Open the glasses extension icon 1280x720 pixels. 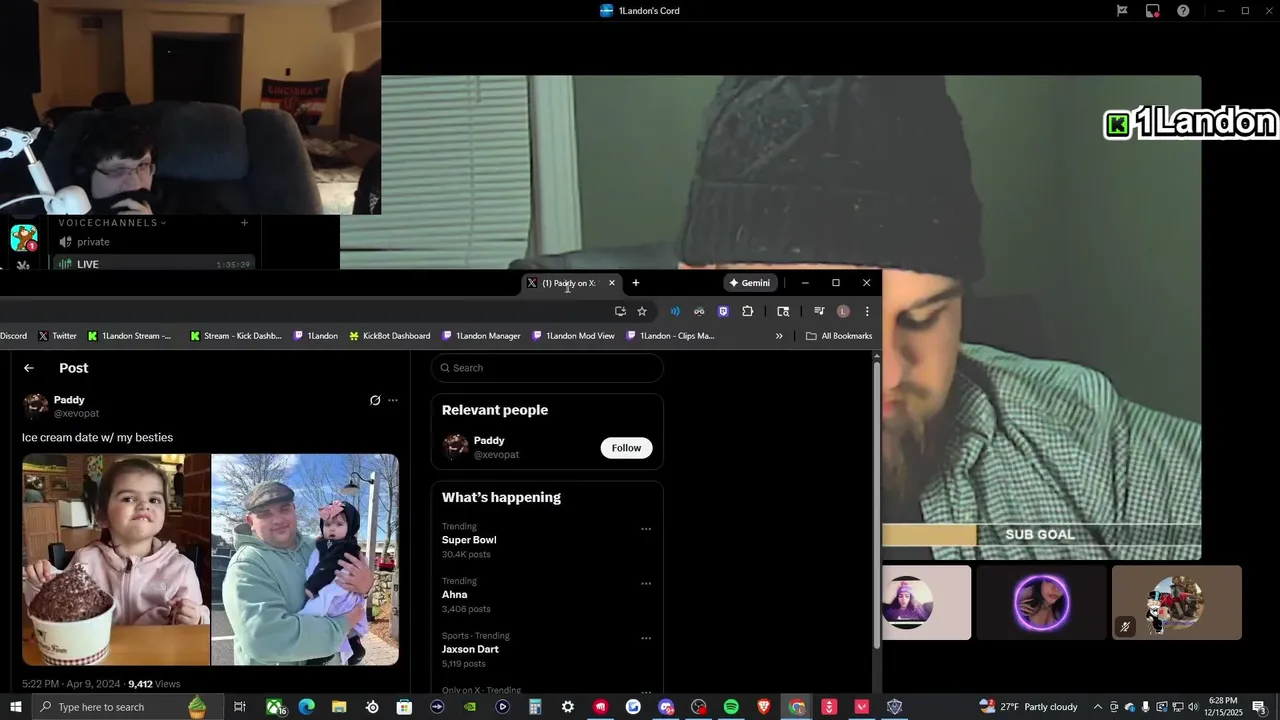pyautogui.click(x=699, y=311)
